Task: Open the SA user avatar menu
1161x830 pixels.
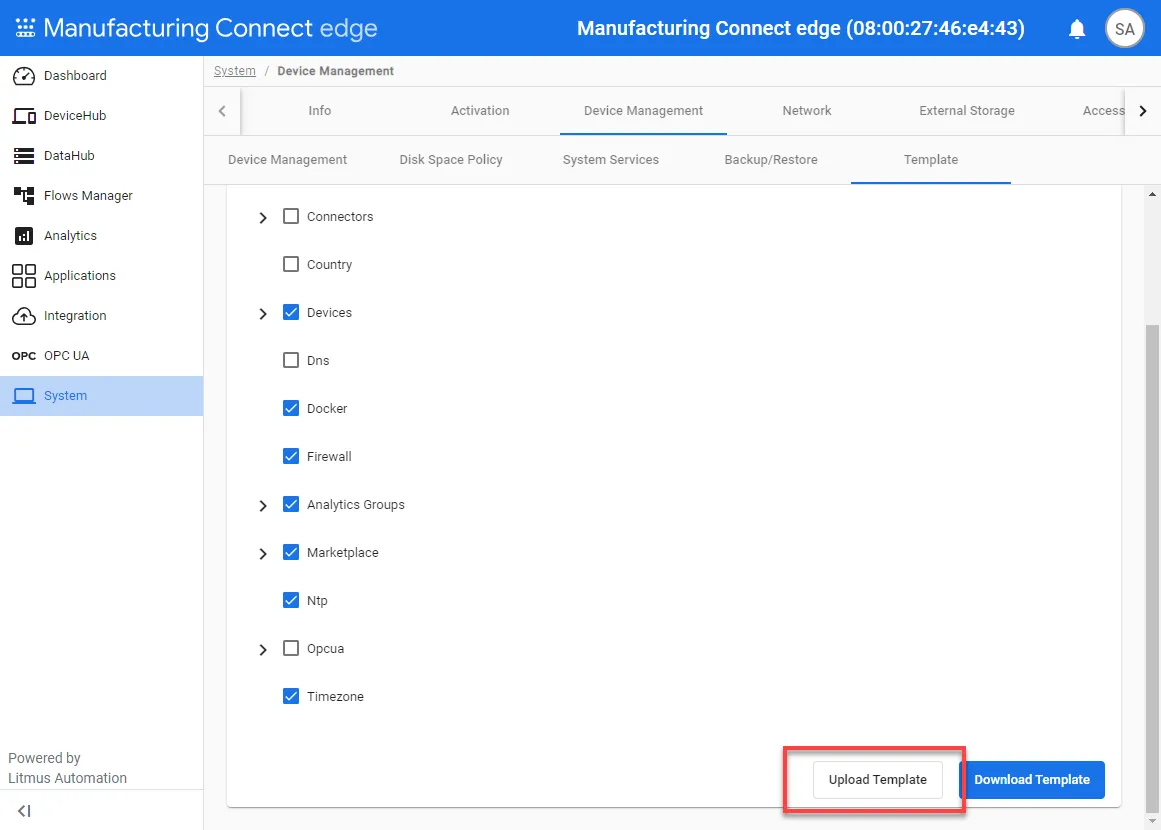Action: coord(1124,29)
